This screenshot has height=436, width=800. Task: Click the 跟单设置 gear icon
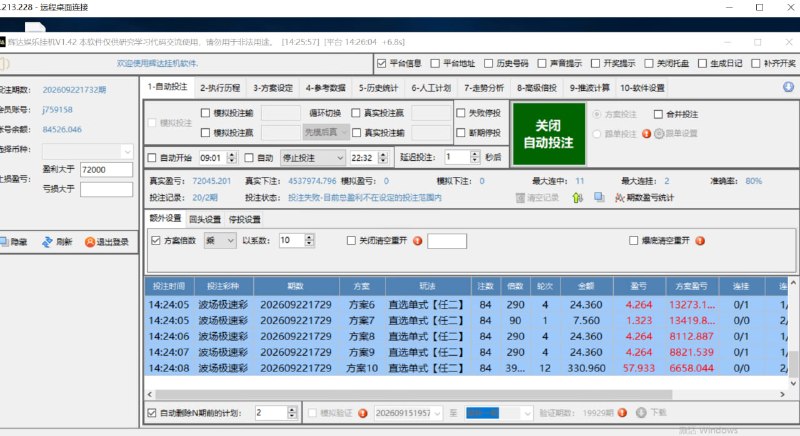pos(659,134)
